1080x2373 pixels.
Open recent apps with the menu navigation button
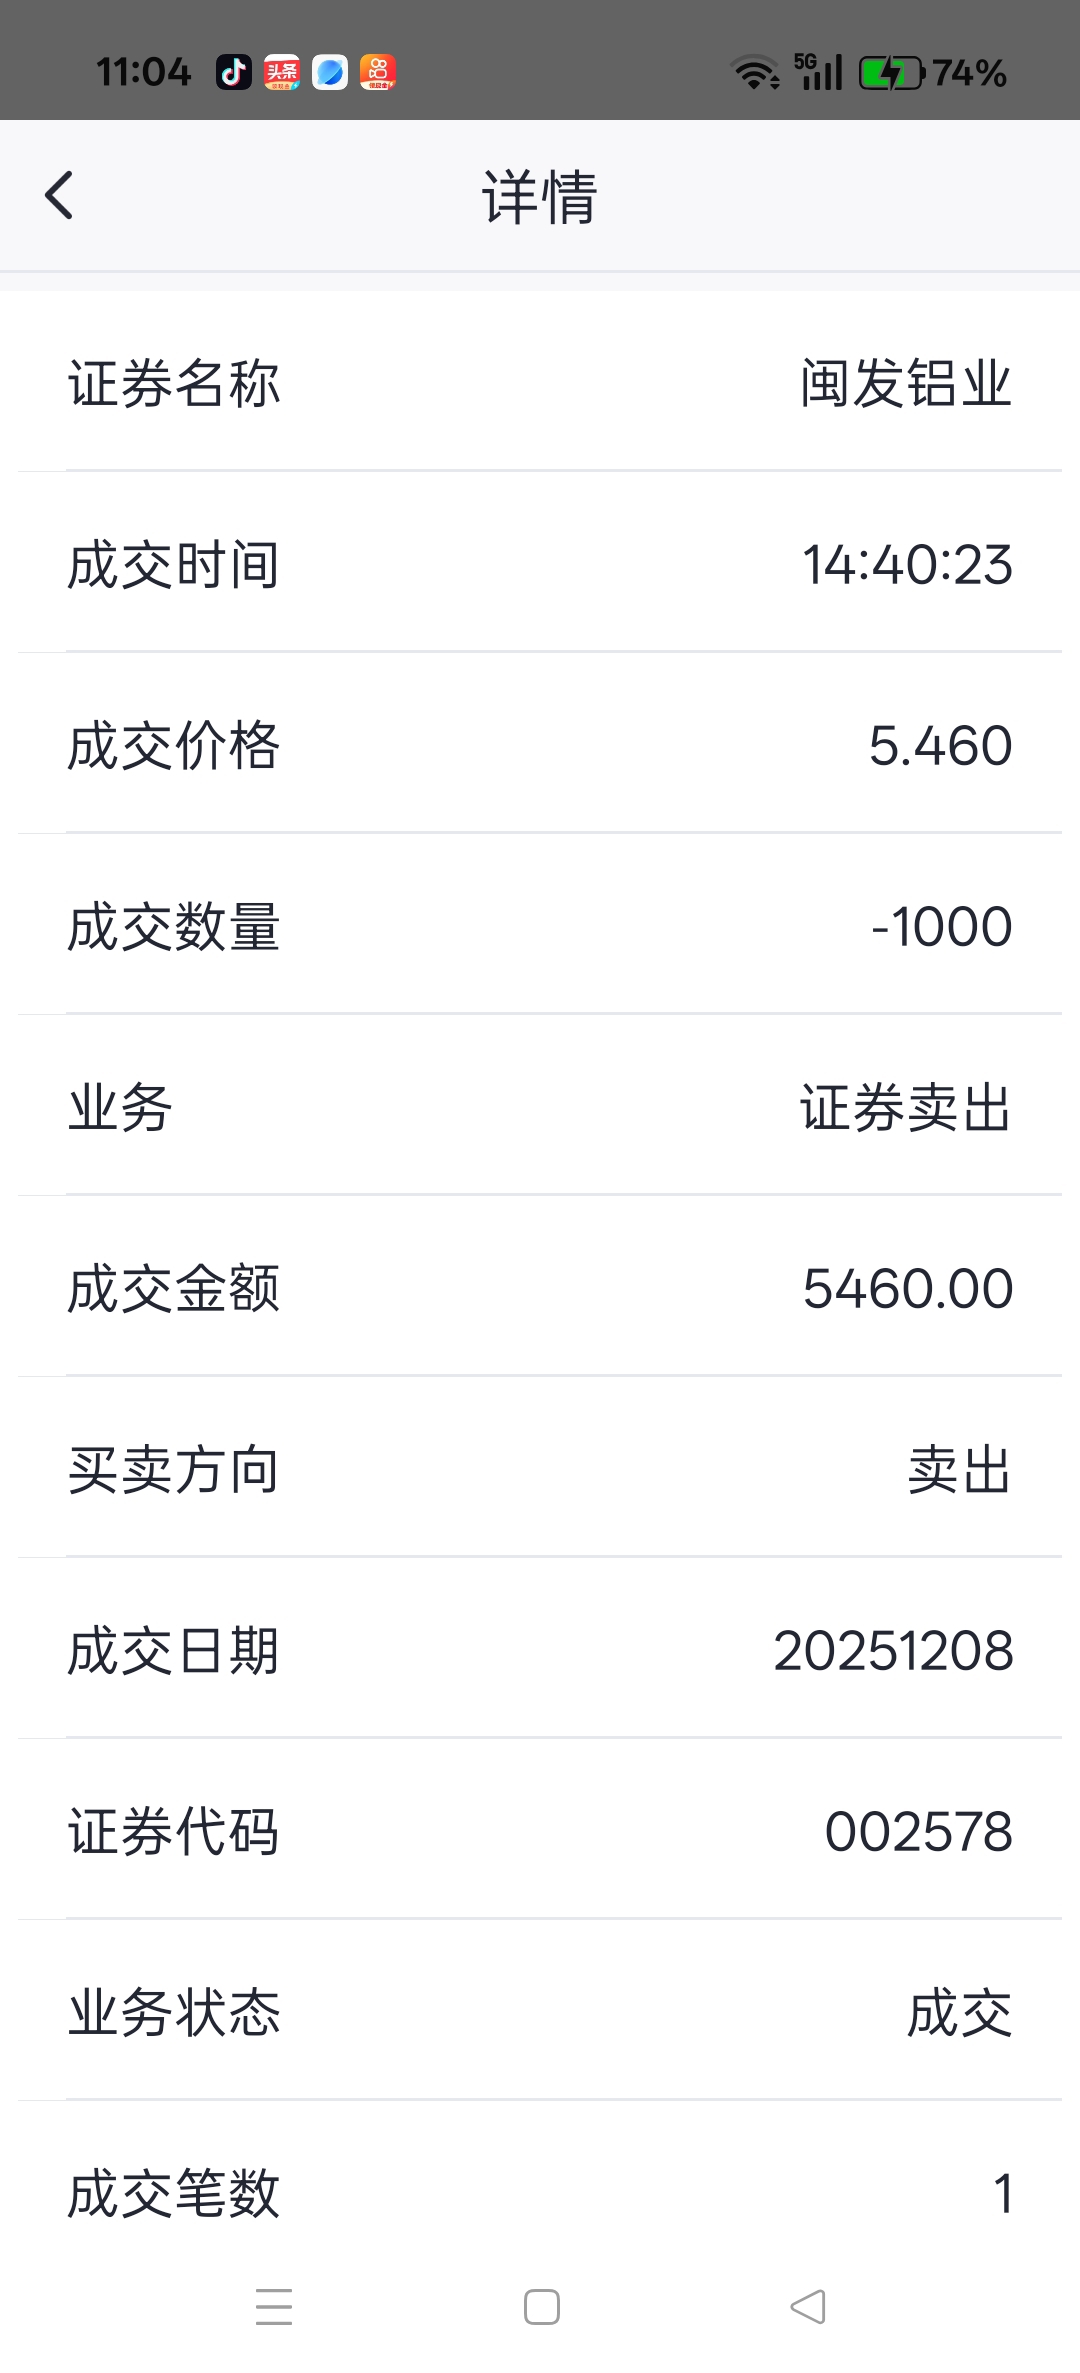tap(274, 2307)
